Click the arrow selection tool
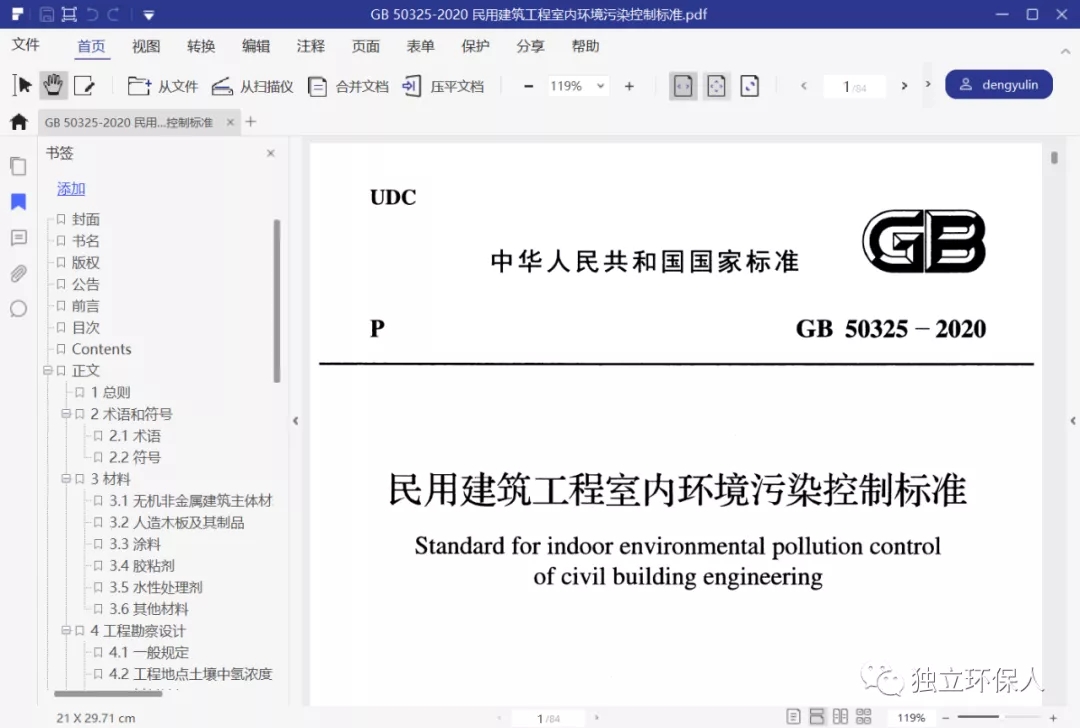 pos(22,86)
